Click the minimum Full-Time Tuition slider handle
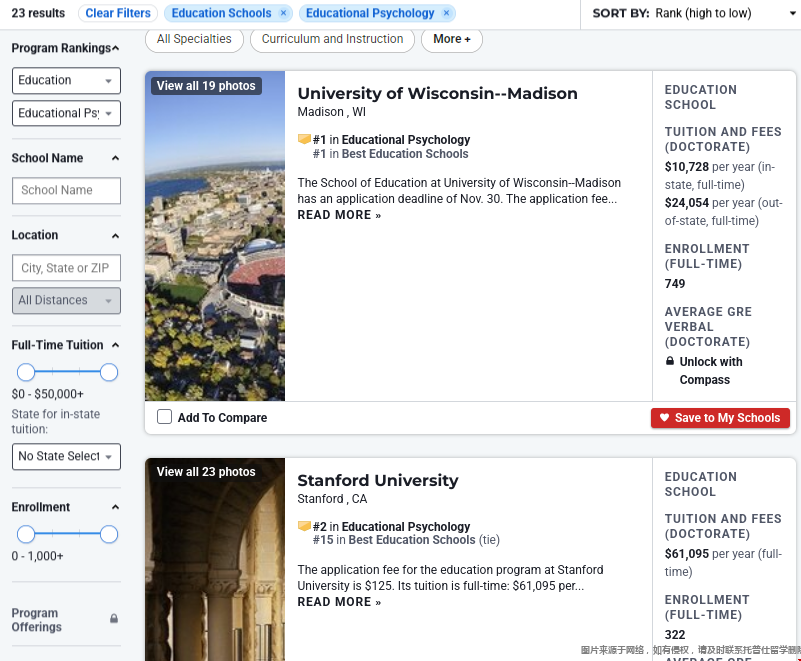This screenshot has height=661, width=801. (26, 372)
